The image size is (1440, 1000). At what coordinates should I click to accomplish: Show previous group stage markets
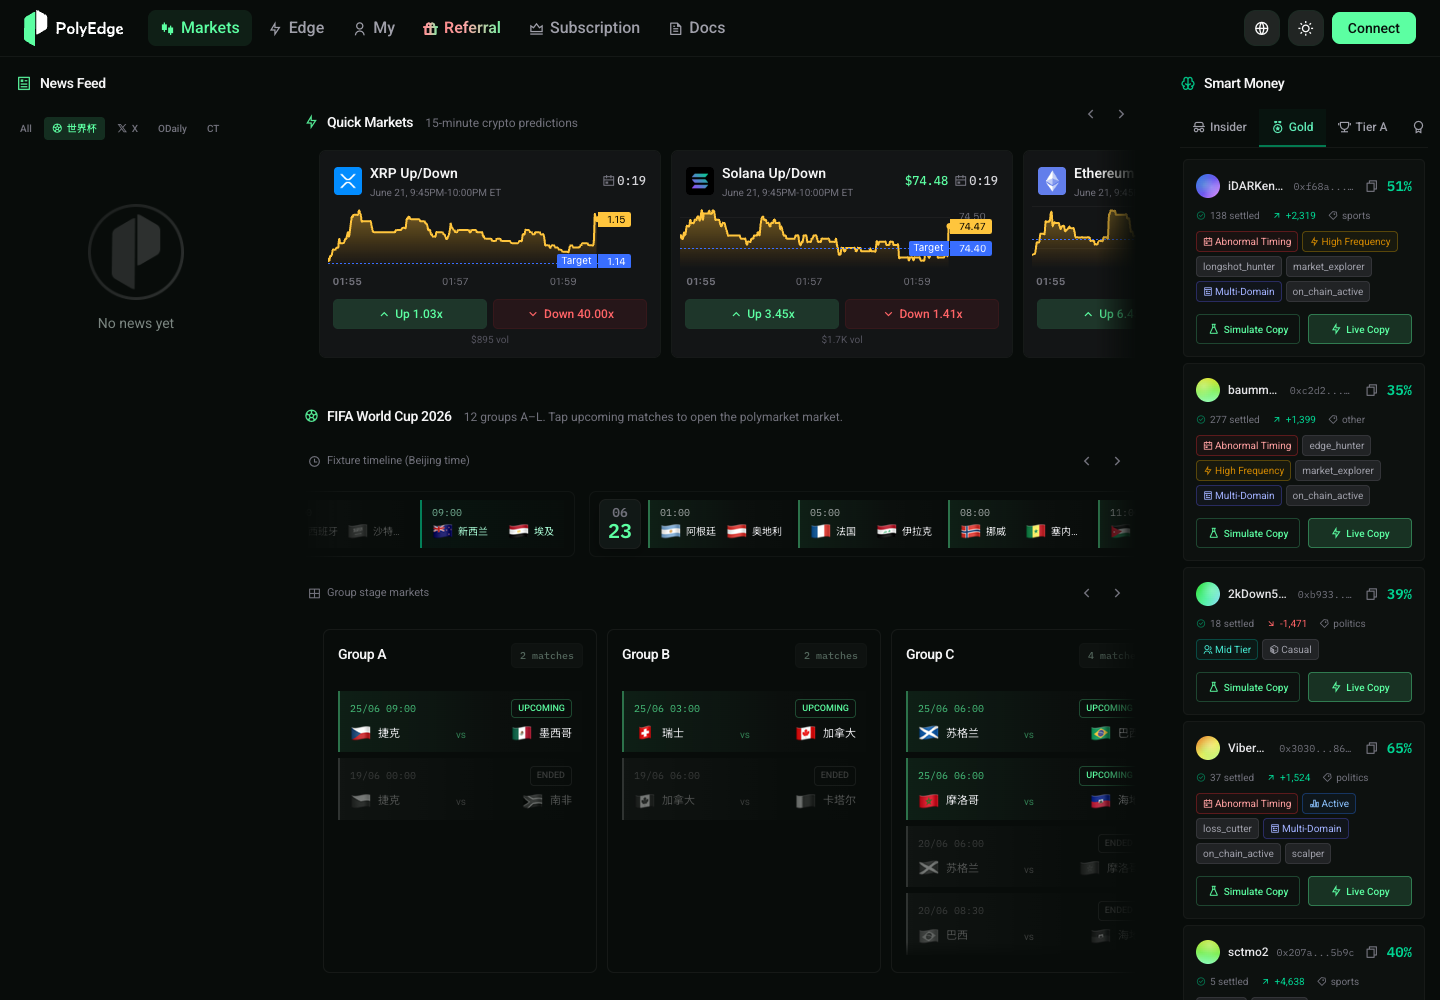1087,593
